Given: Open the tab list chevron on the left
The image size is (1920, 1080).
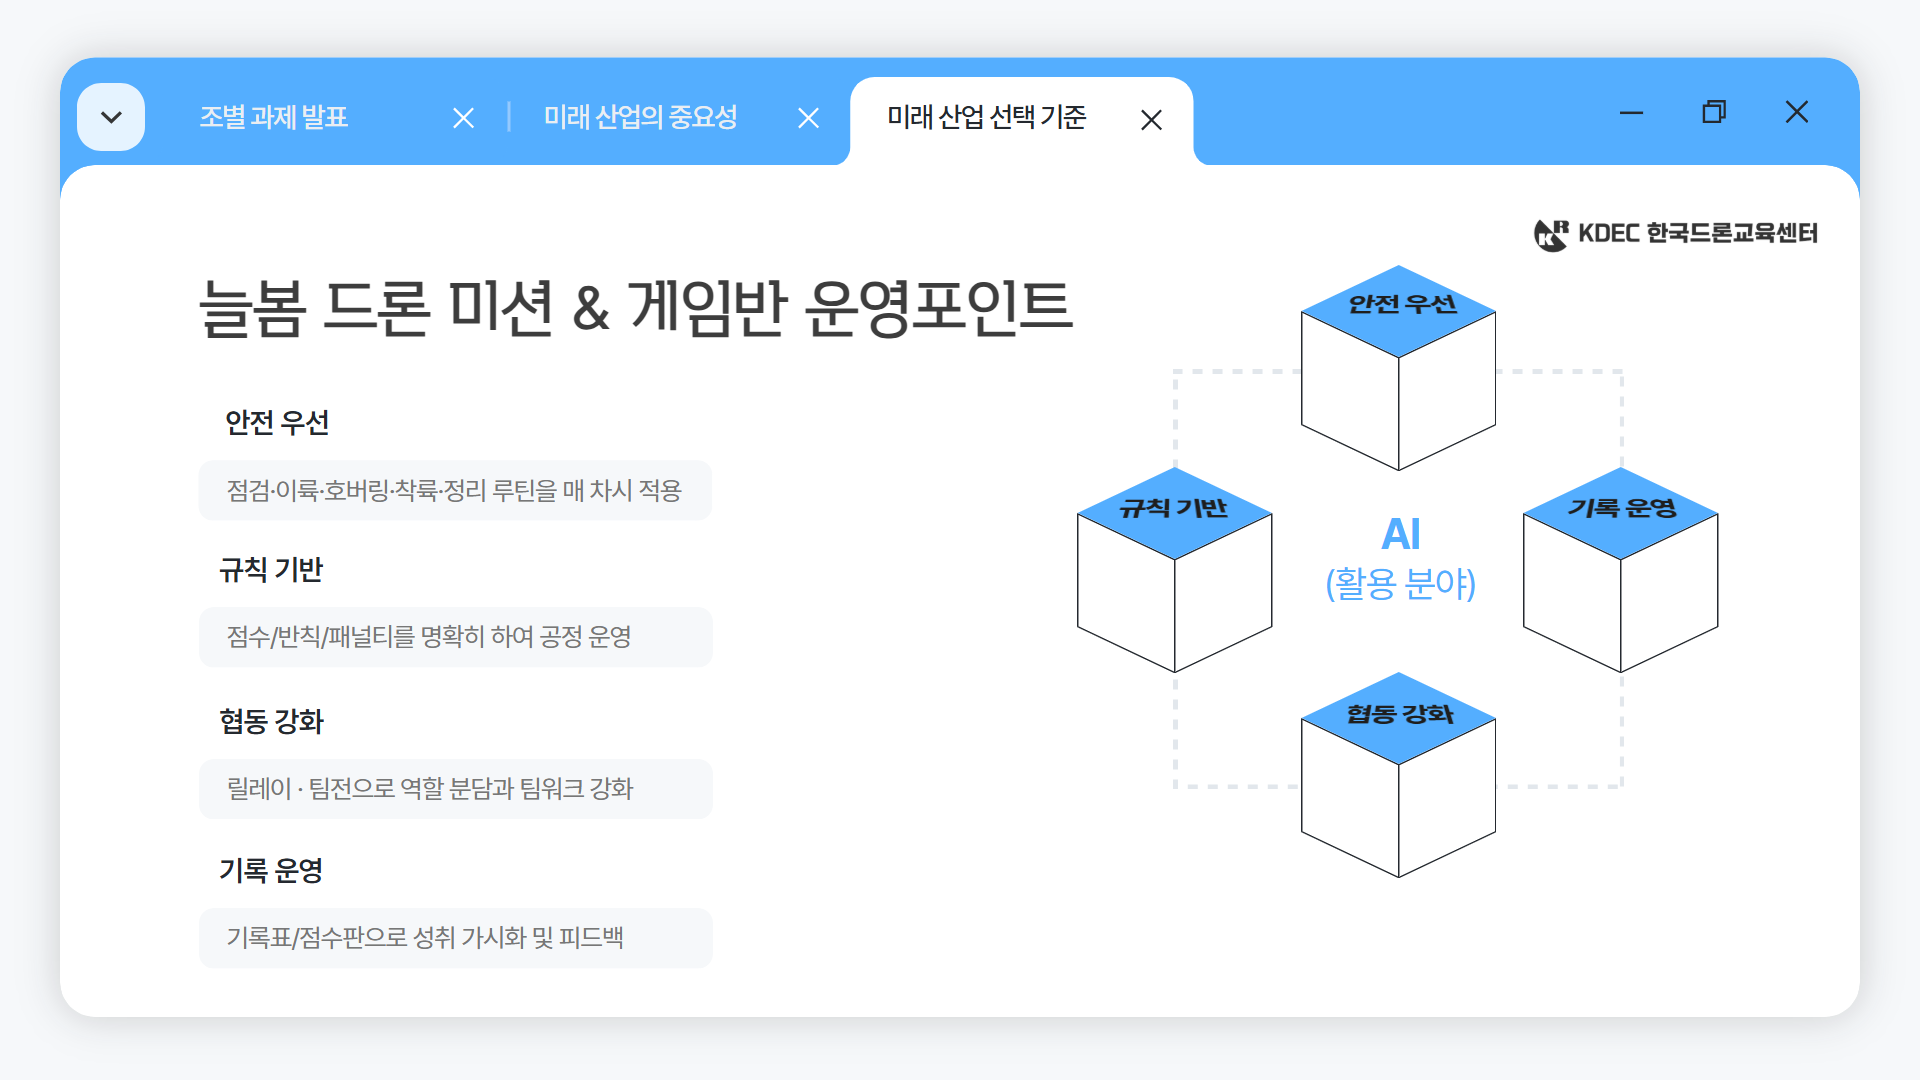Looking at the screenshot, I should point(110,116).
